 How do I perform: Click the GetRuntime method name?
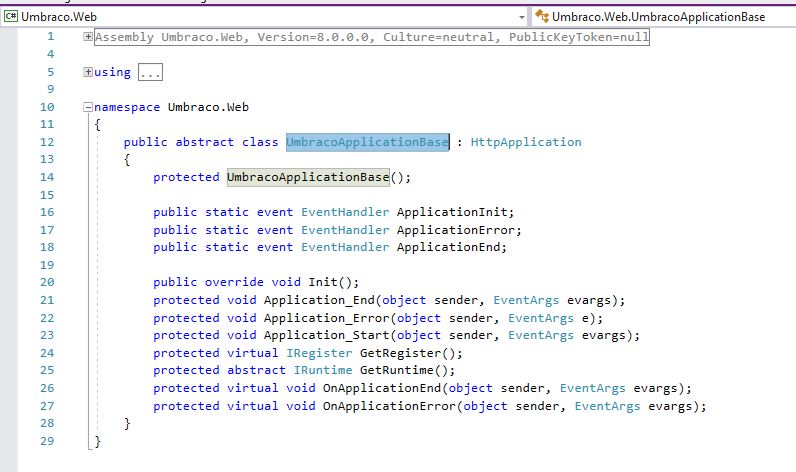click(x=397, y=370)
